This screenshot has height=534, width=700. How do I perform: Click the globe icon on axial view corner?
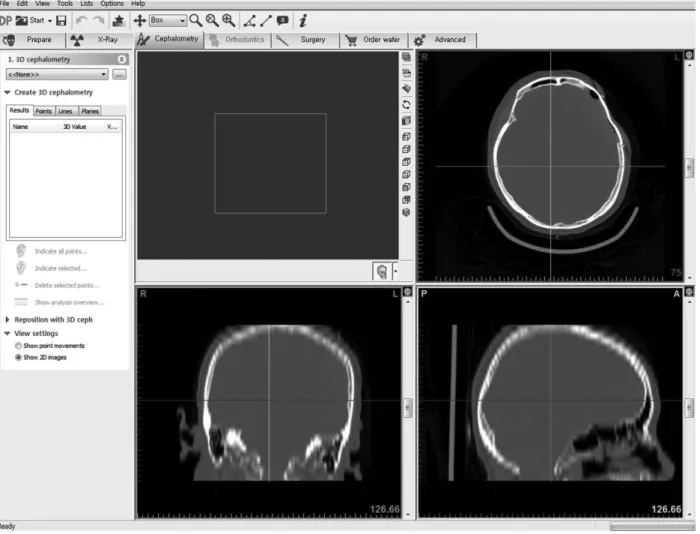pos(689,55)
